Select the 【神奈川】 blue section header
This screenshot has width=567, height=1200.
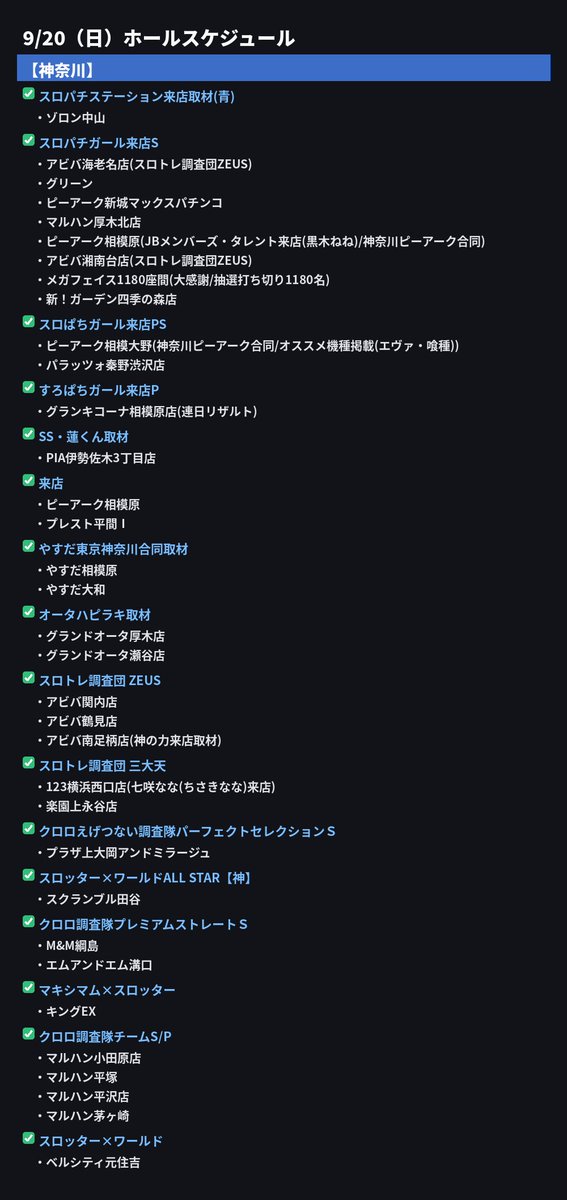(x=284, y=69)
